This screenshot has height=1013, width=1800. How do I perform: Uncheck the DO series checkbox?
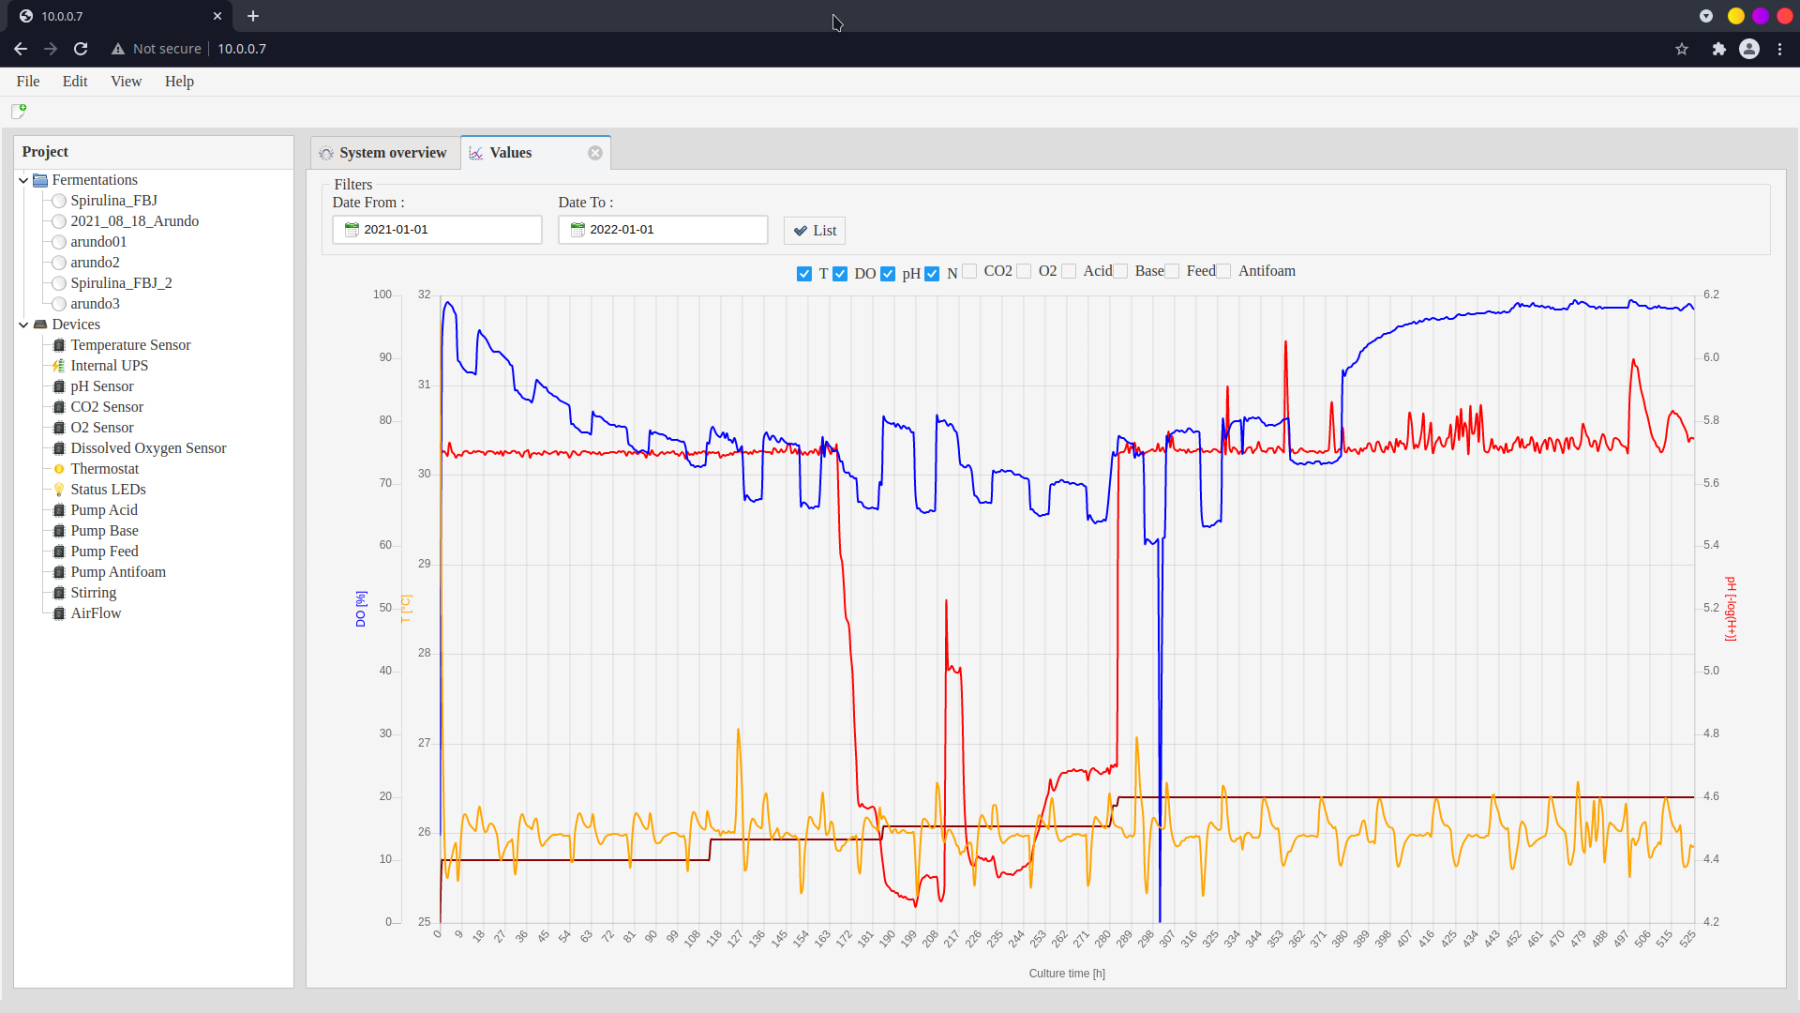(840, 274)
